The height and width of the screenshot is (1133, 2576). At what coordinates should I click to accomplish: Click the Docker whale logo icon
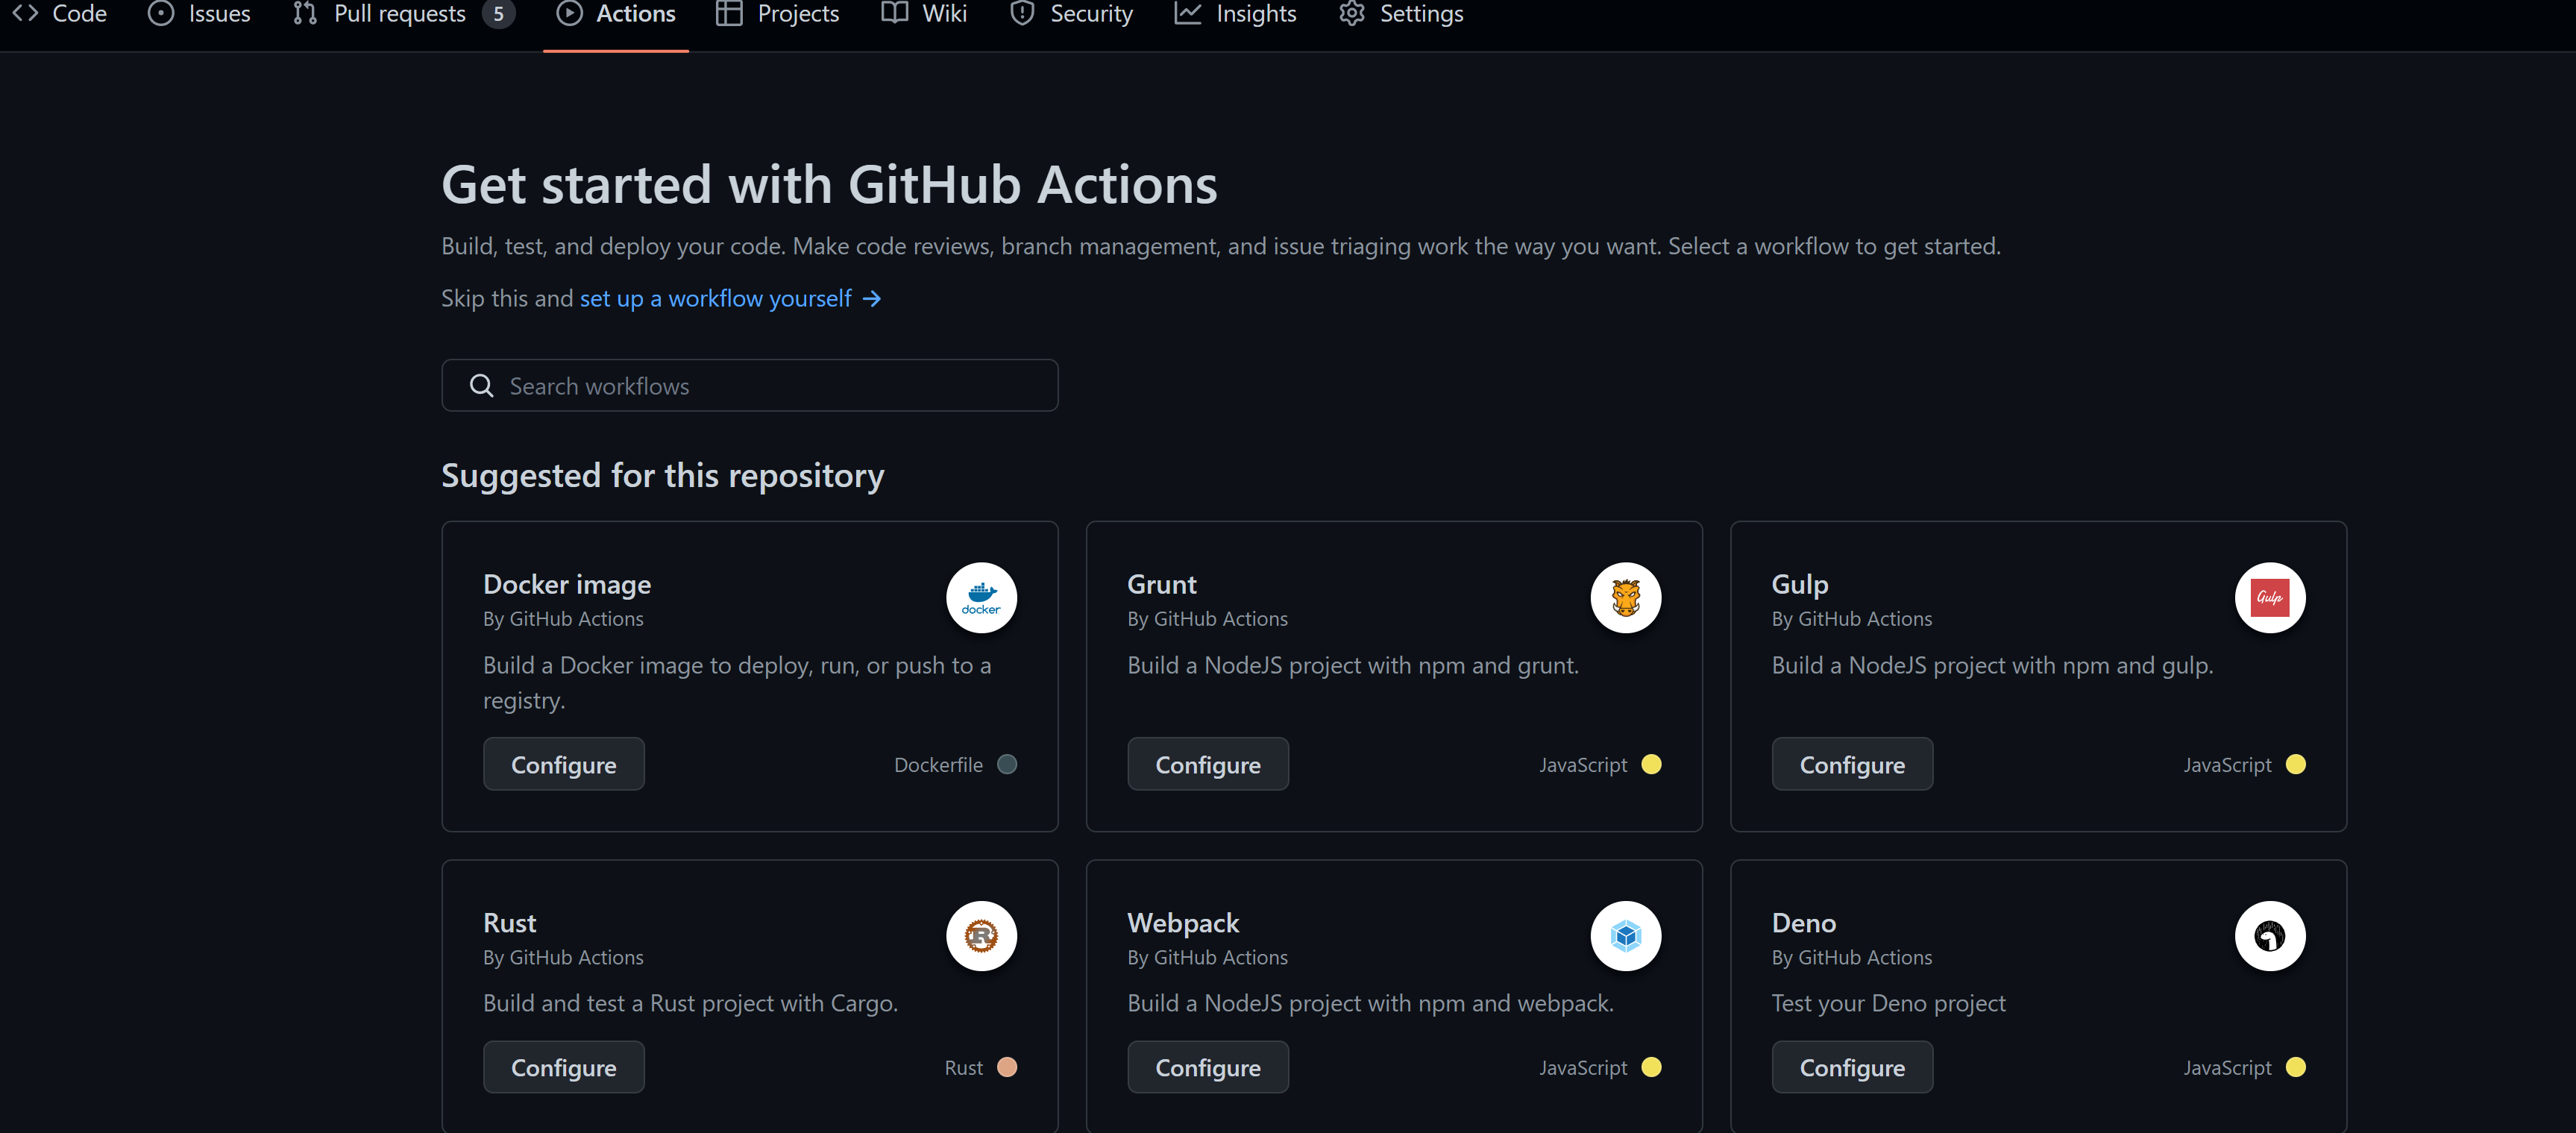(x=981, y=597)
